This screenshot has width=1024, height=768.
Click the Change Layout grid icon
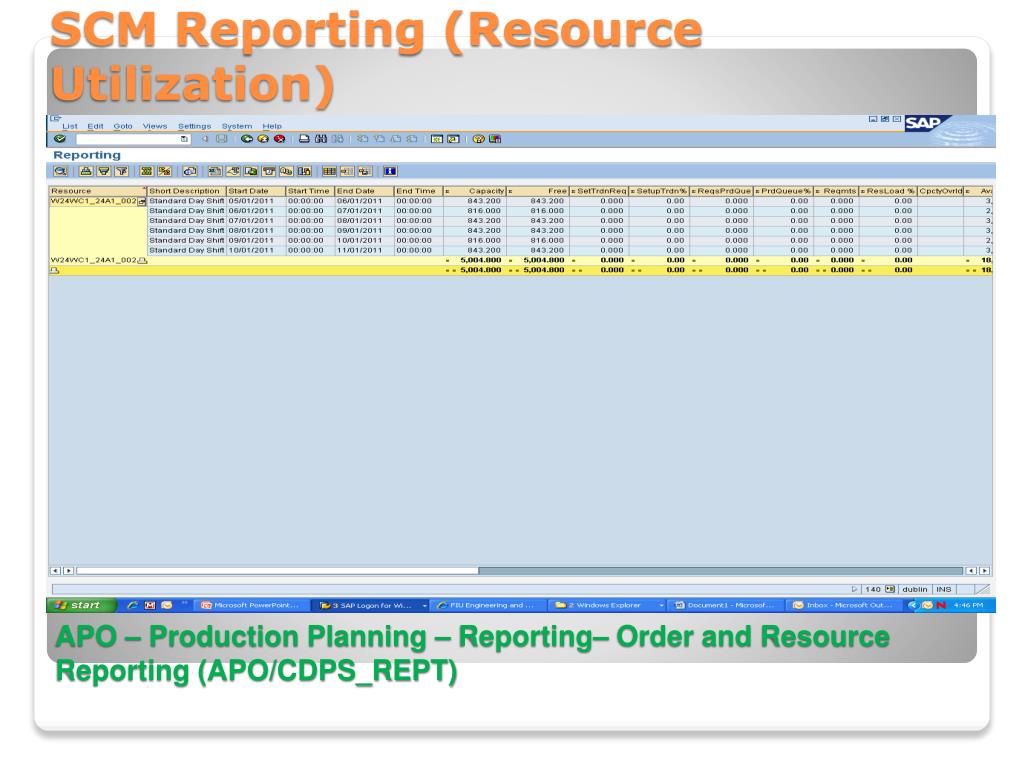[x=329, y=171]
